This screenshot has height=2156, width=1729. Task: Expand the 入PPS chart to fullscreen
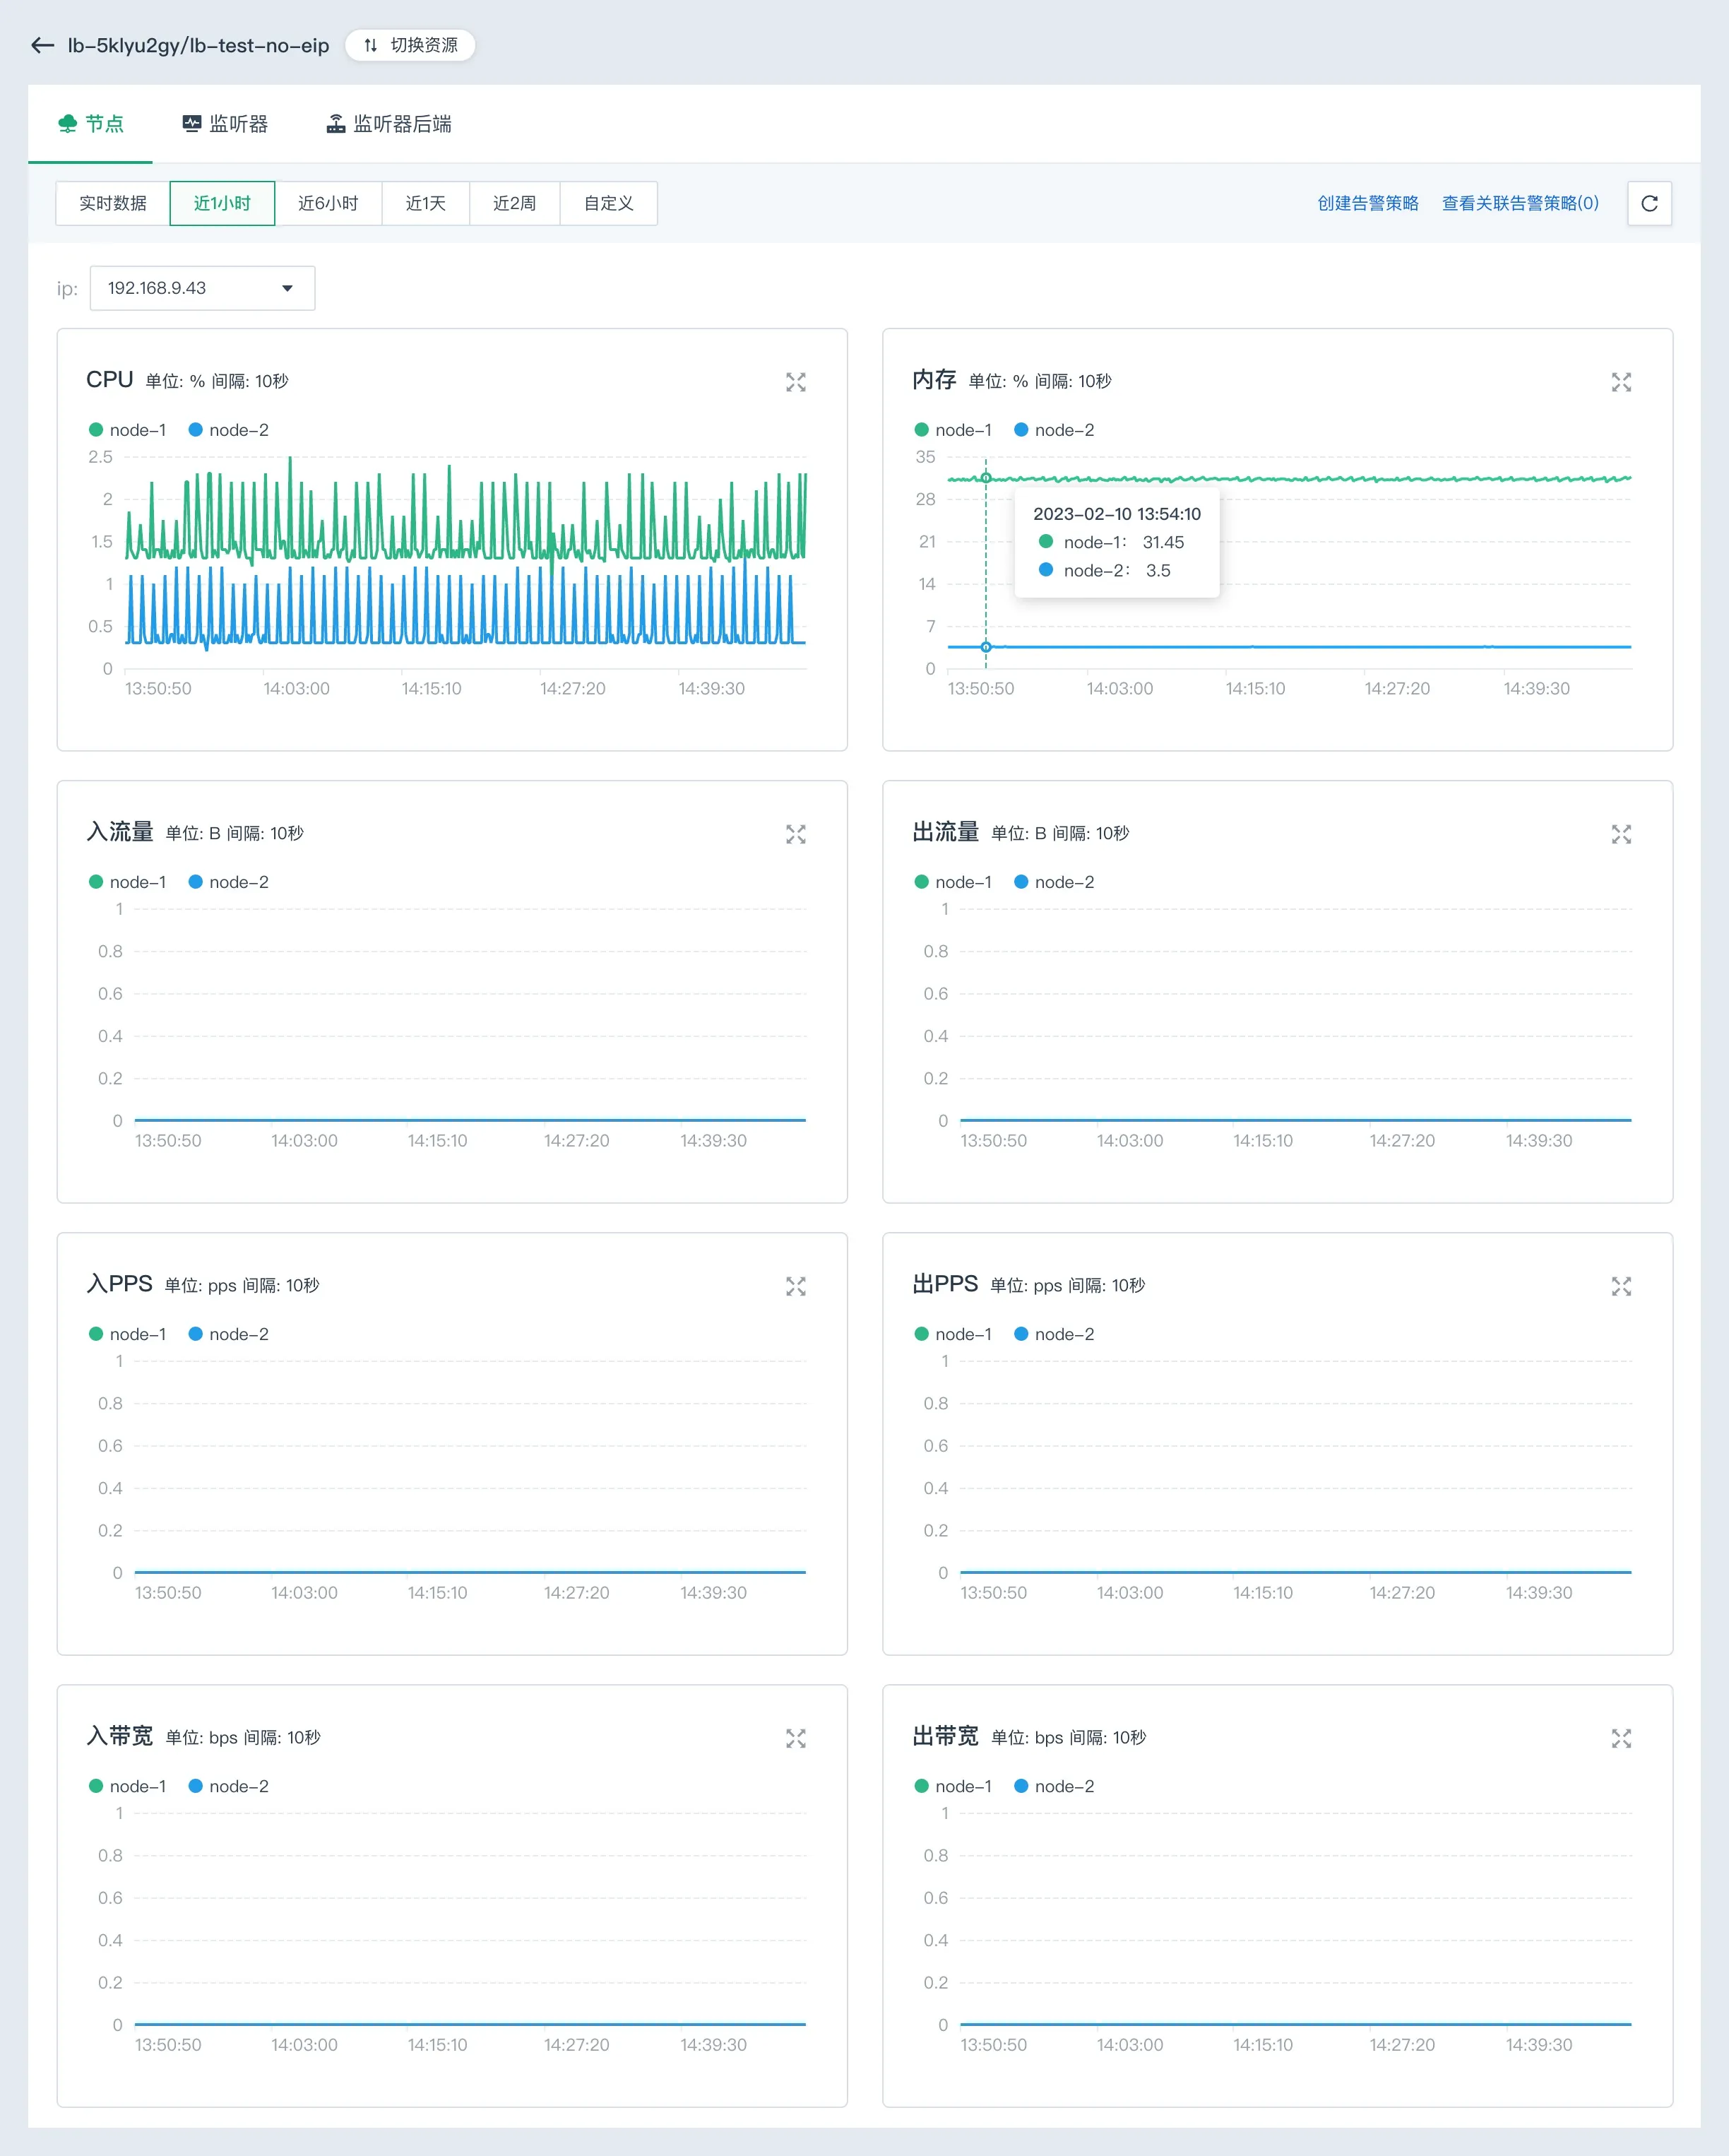click(796, 1286)
